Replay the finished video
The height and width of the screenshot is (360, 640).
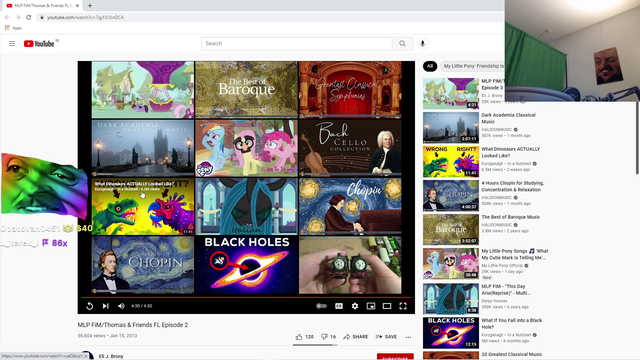90,306
